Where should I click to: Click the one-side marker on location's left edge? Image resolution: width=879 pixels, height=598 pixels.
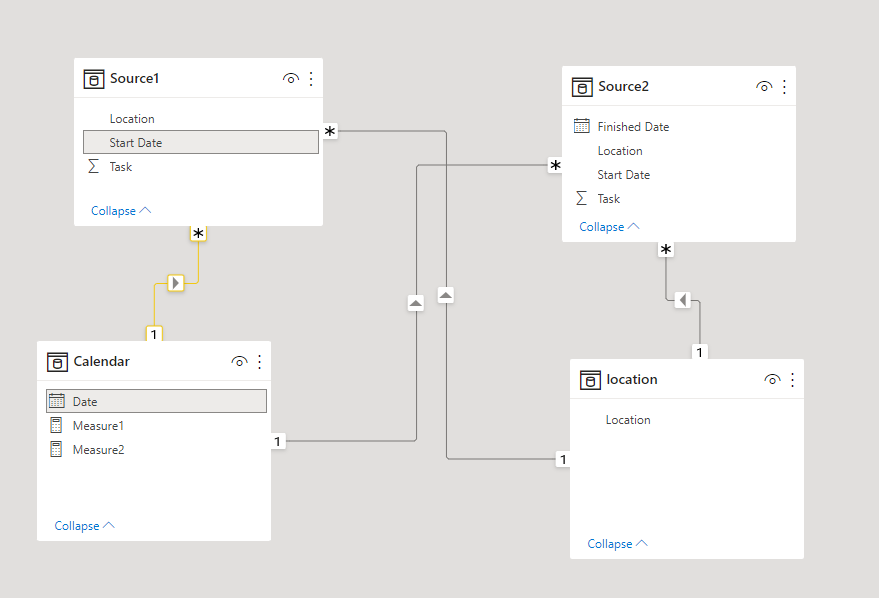point(563,460)
